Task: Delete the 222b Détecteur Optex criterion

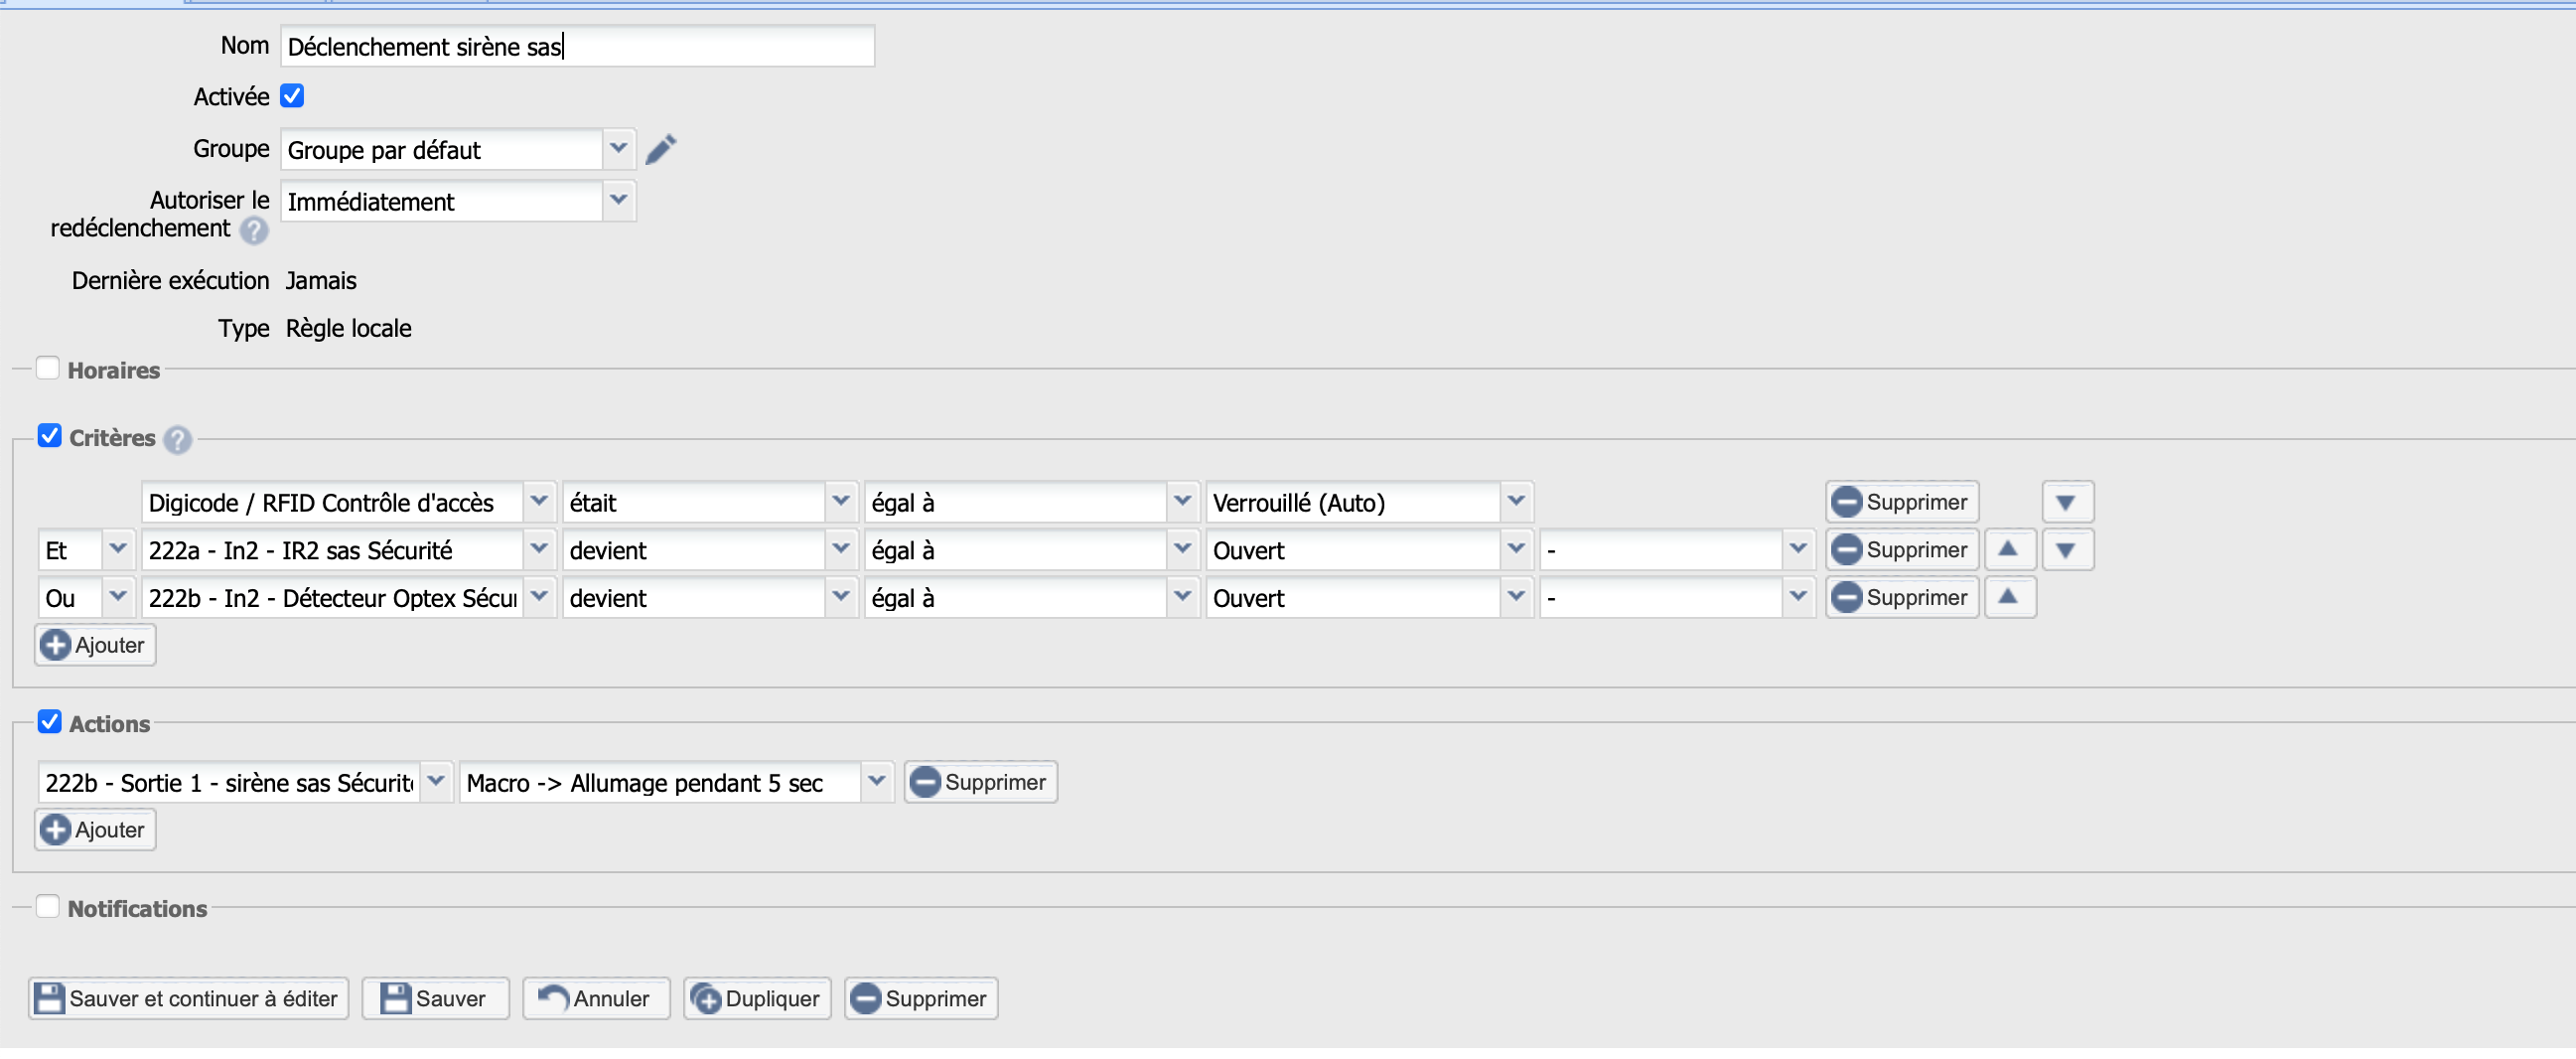Action: click(1901, 598)
